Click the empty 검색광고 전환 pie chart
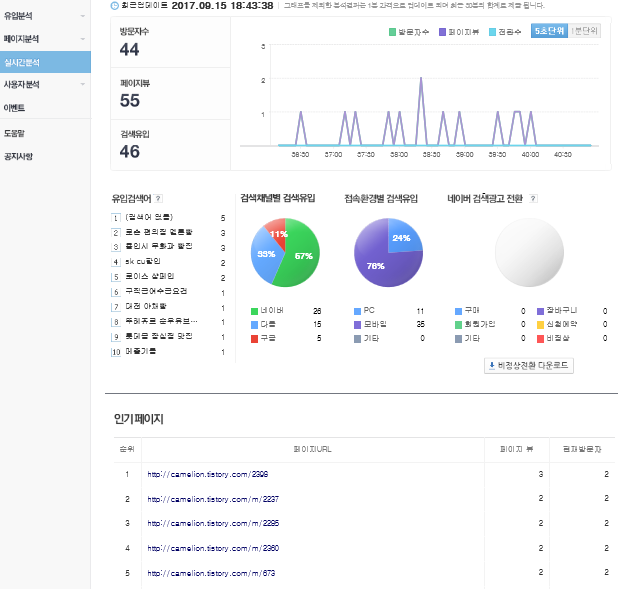Image resolution: width=625 pixels, height=589 pixels. pyautogui.click(x=529, y=252)
